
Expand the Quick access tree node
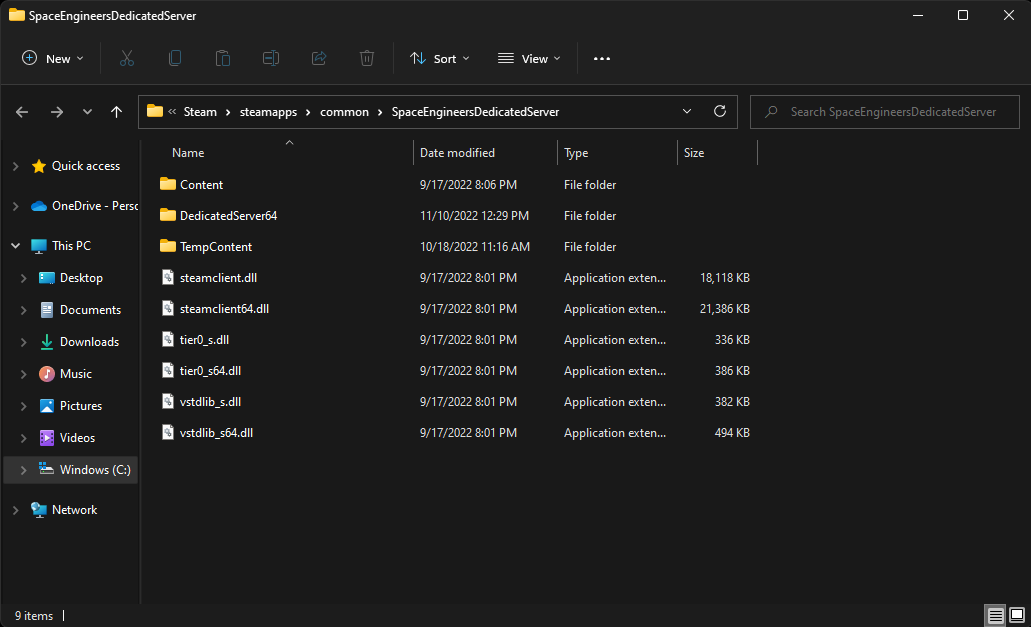(x=16, y=166)
